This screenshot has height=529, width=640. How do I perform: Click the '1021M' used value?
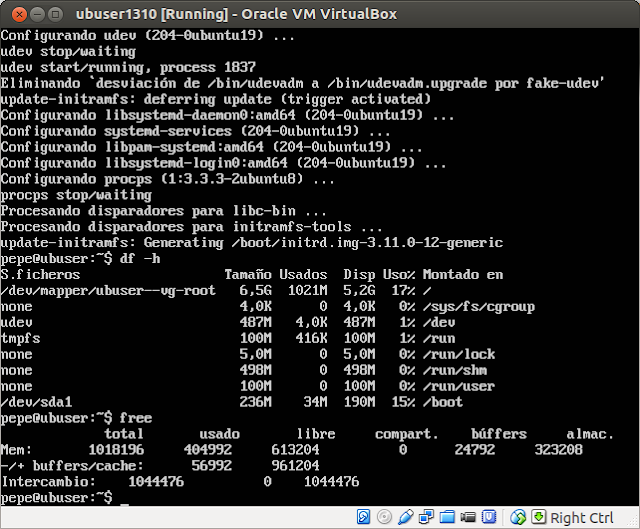pos(307,291)
